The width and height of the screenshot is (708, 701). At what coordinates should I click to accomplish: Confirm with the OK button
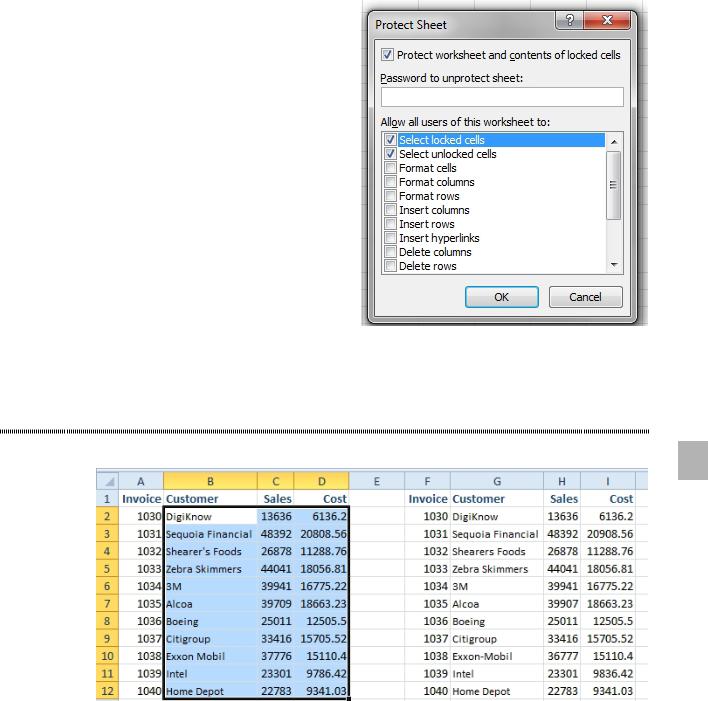(x=502, y=297)
